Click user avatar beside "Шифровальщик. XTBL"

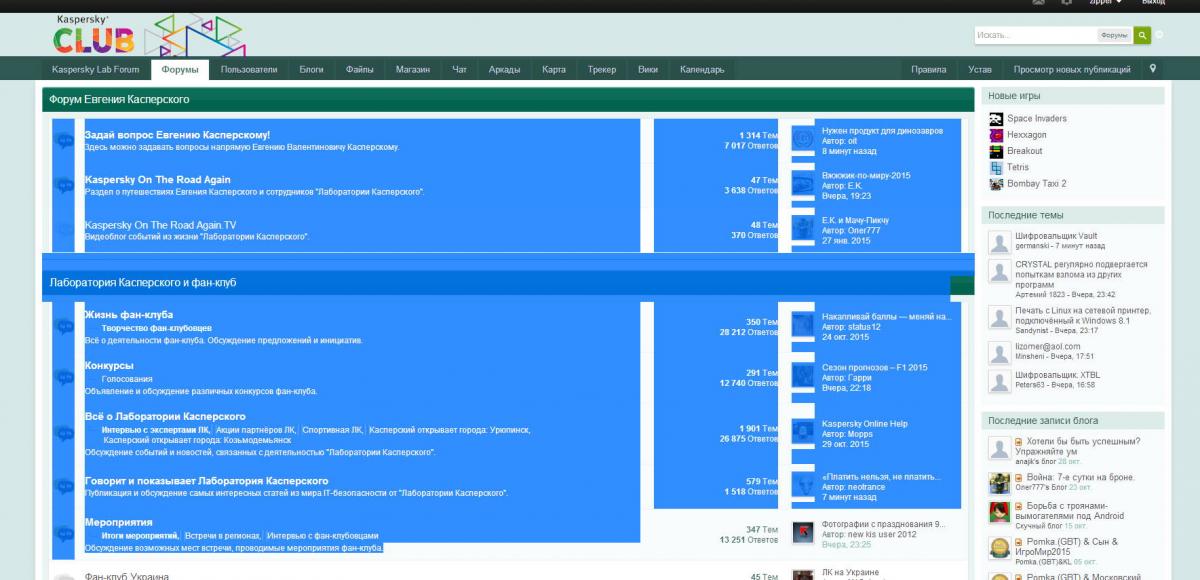(998, 381)
